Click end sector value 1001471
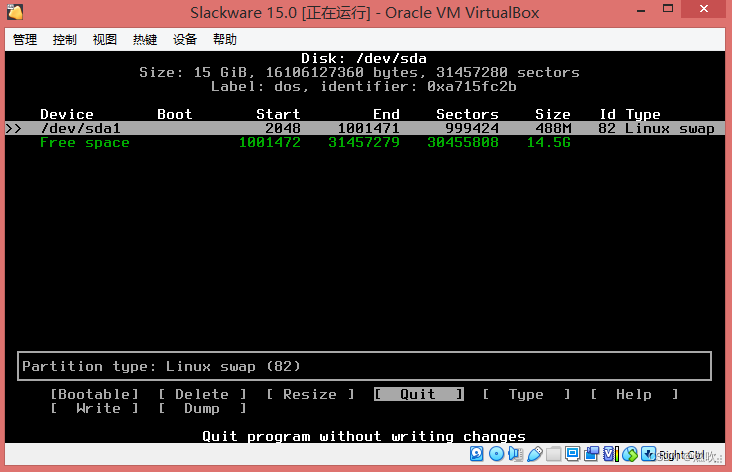Image resolution: width=732 pixels, height=472 pixels. point(368,128)
